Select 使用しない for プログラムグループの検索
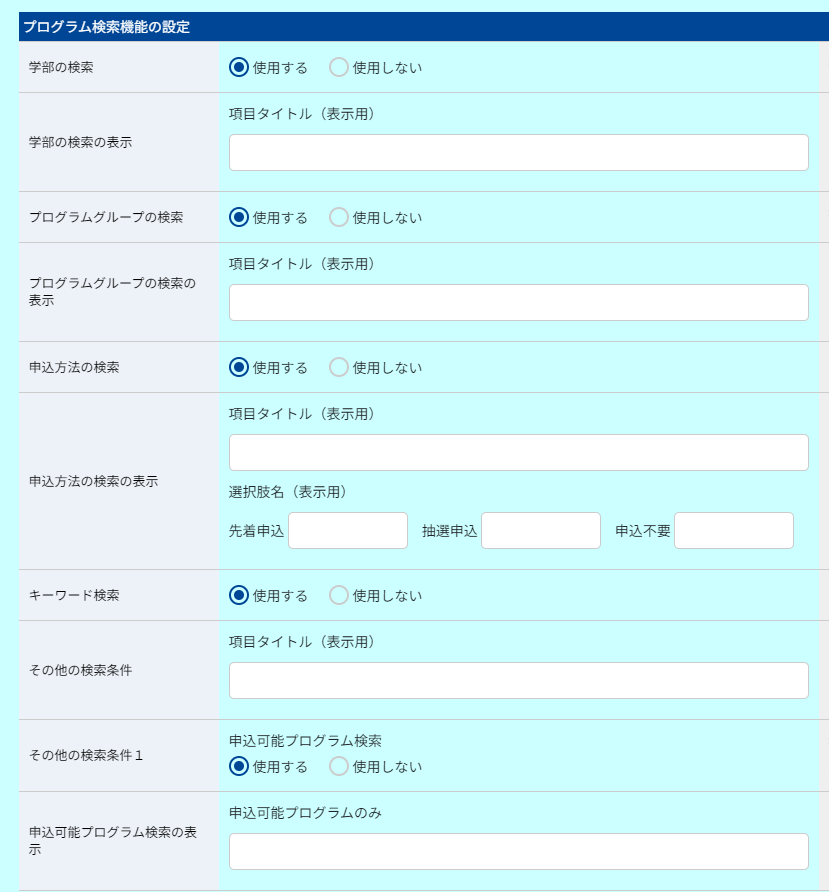Screen dimensions: 829x892 (x=339, y=217)
